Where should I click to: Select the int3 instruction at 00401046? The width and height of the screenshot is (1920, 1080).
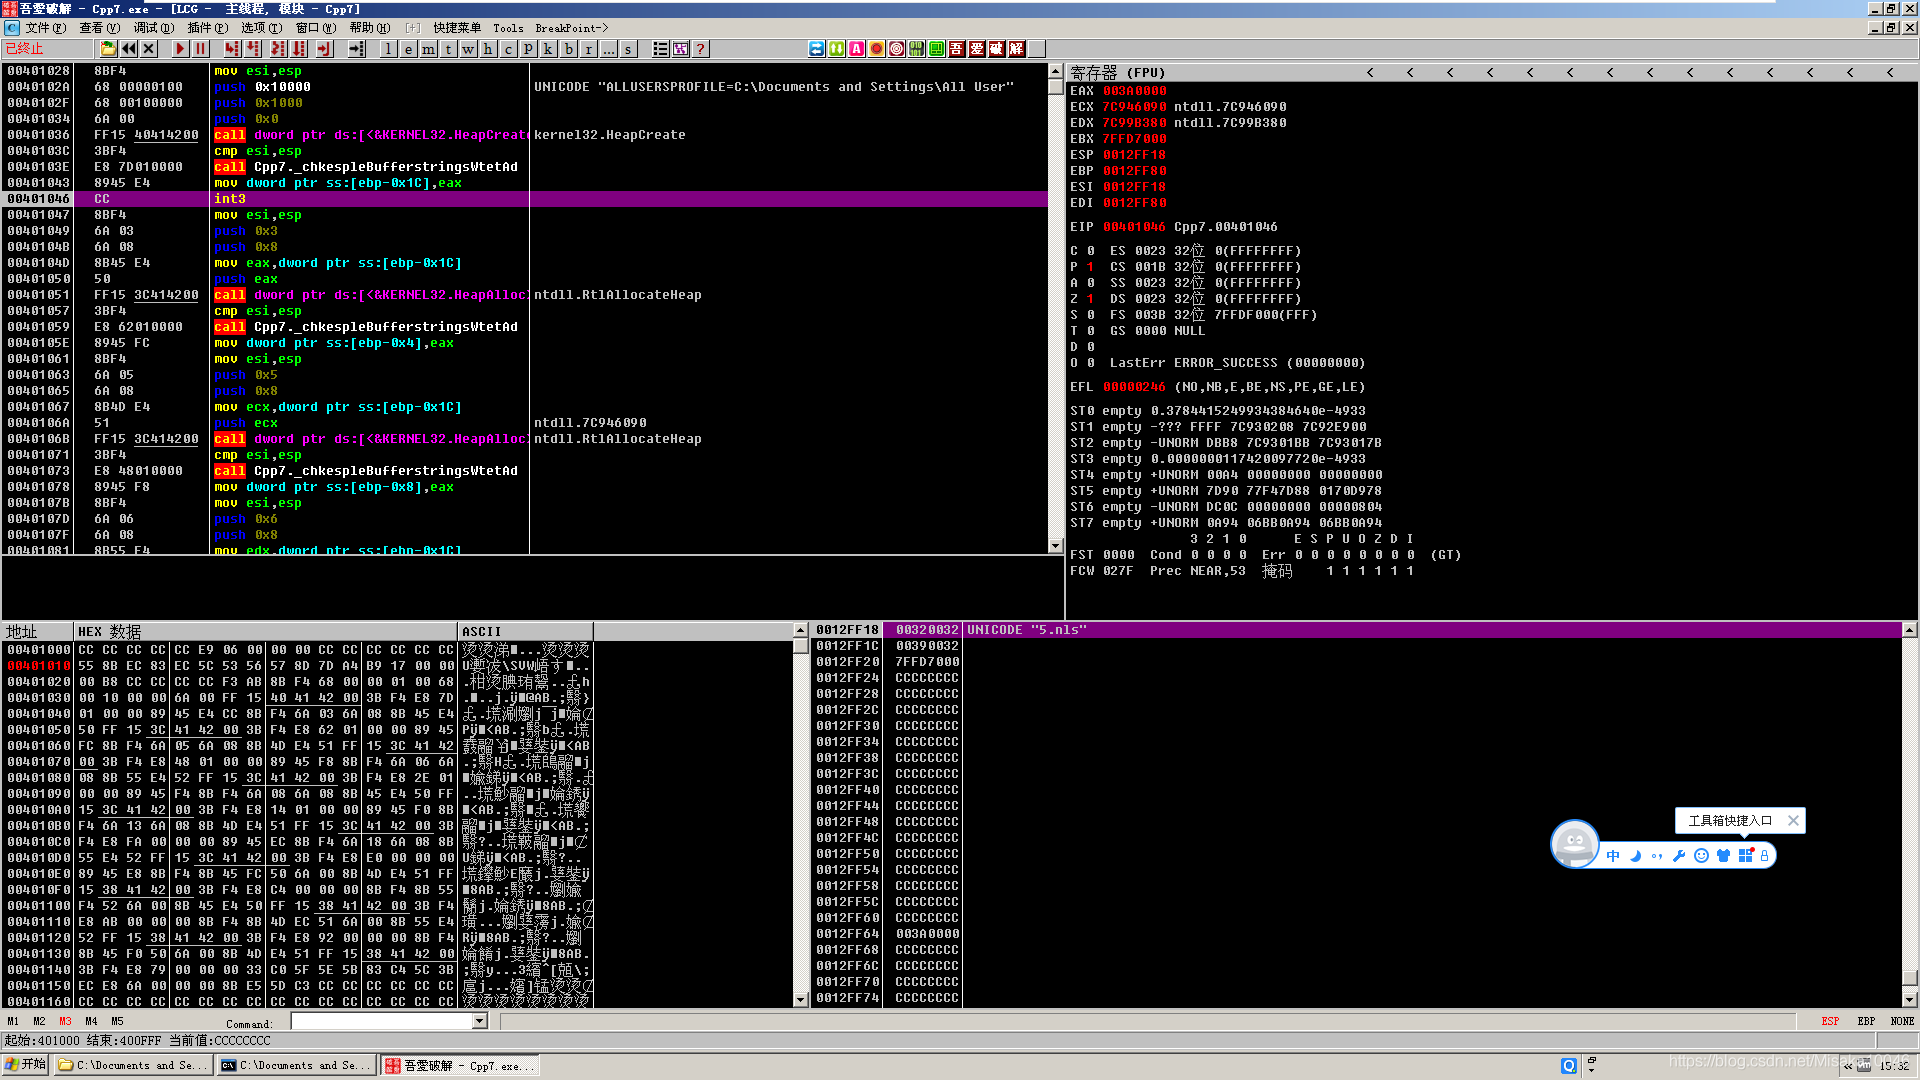[525, 199]
